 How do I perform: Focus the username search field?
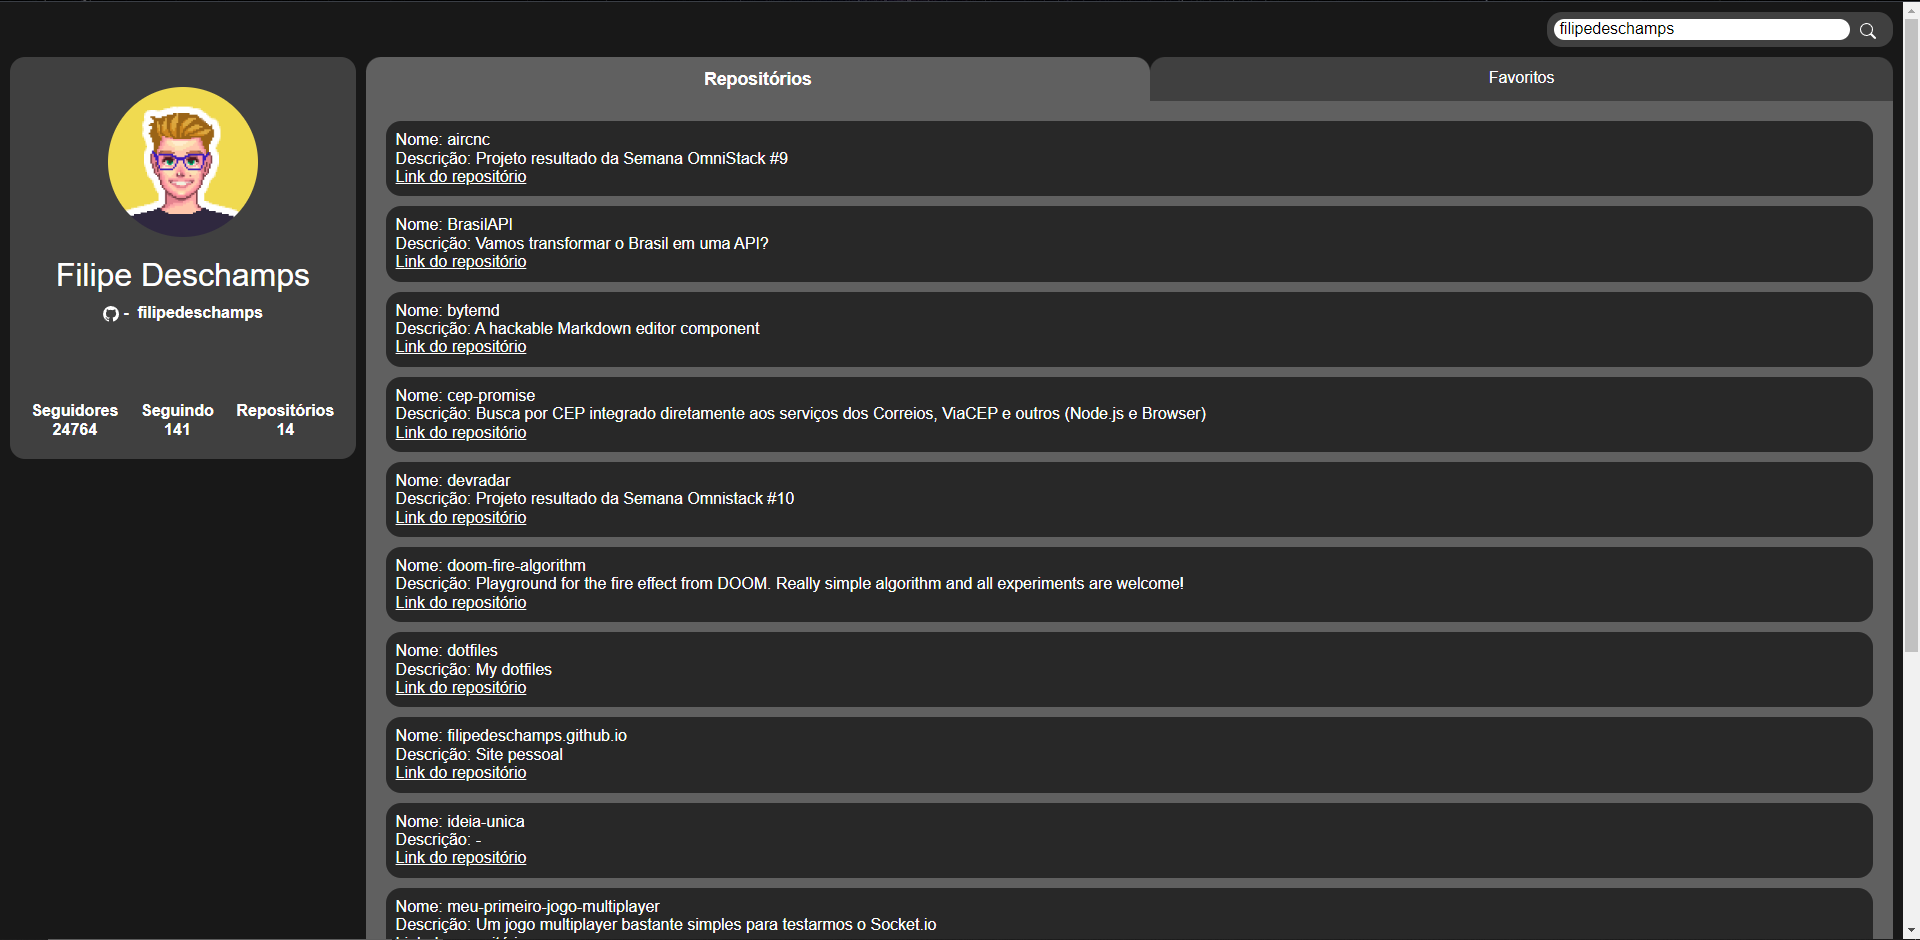(x=1703, y=29)
